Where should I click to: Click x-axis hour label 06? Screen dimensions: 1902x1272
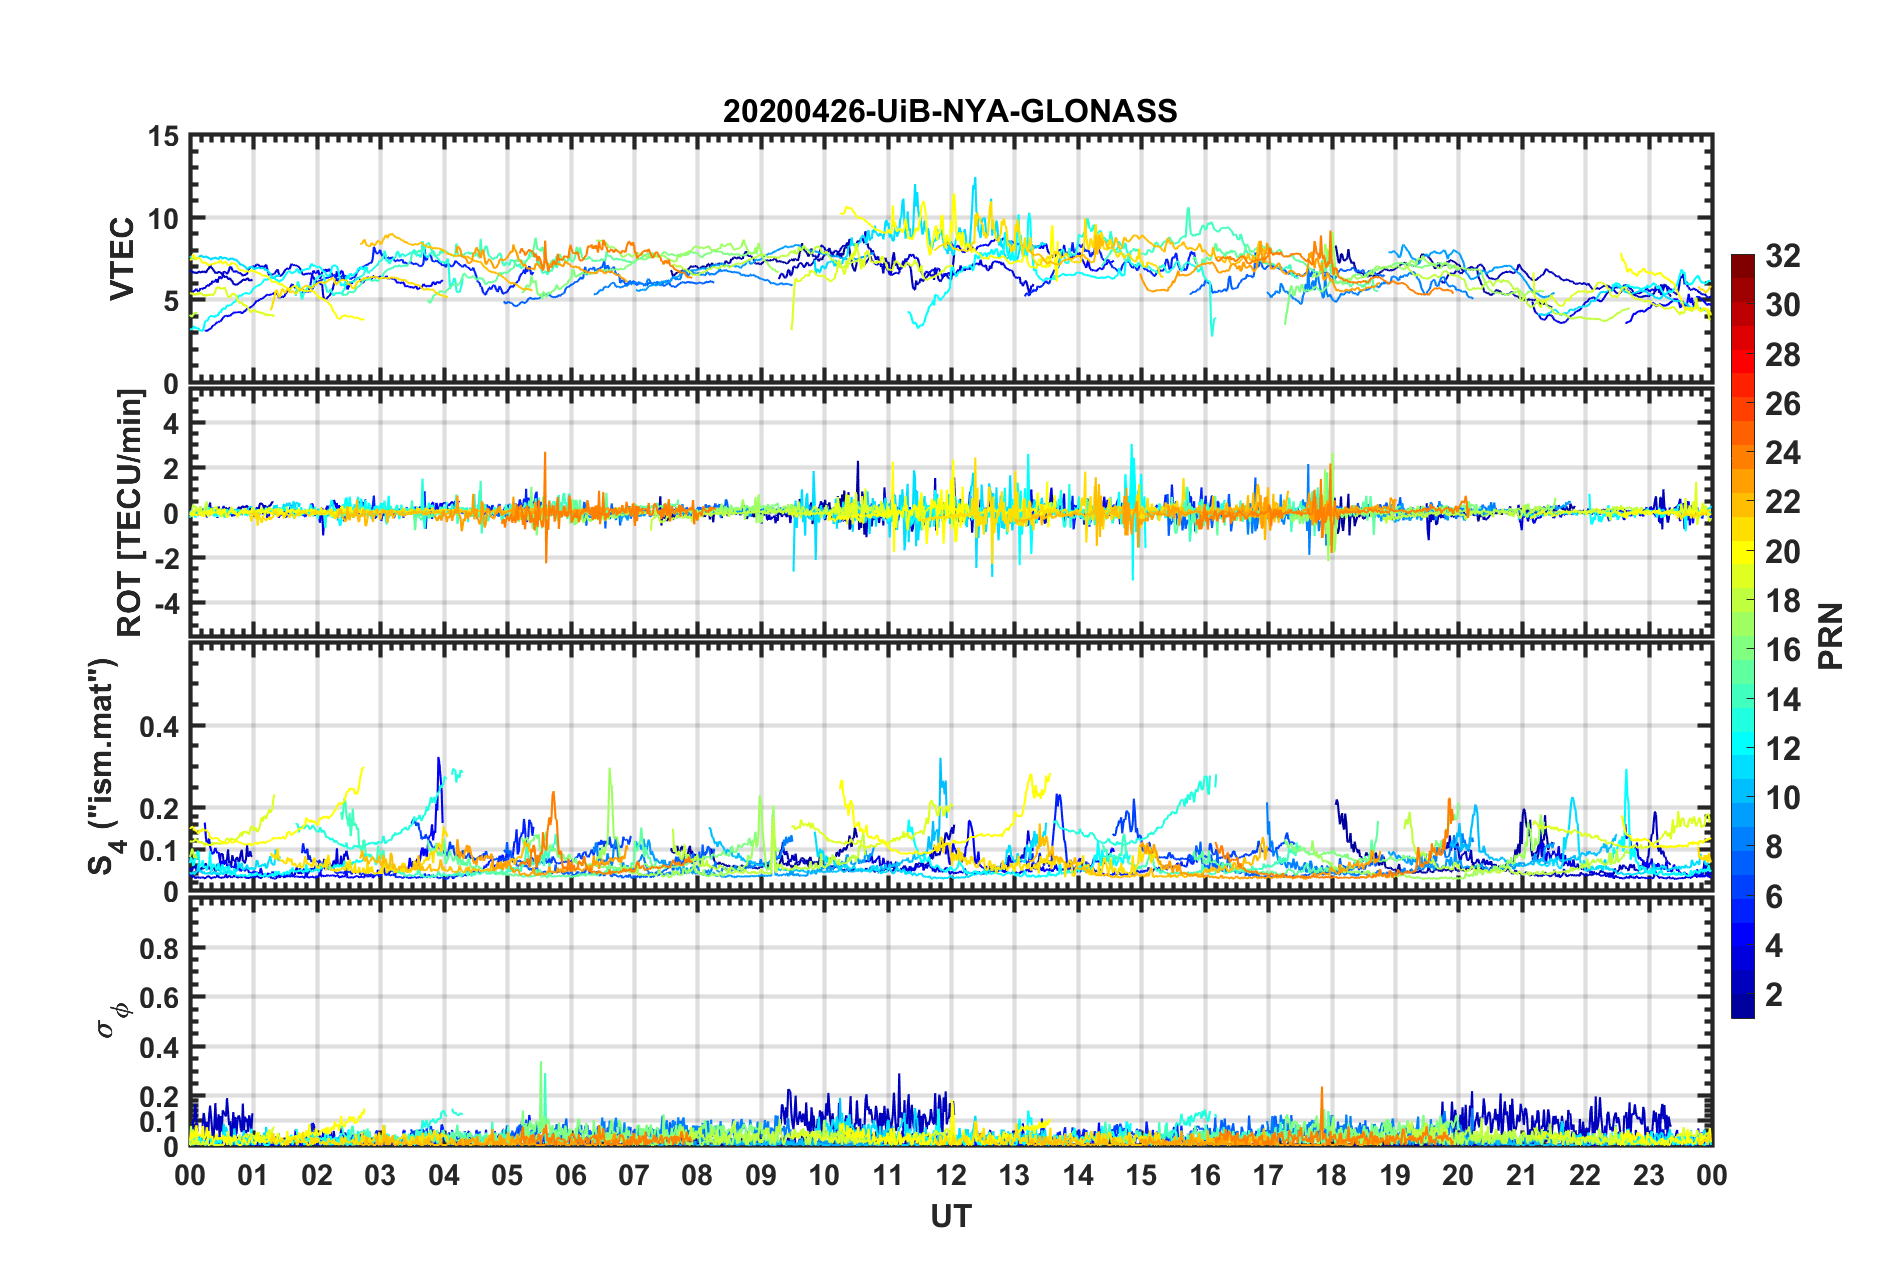pos(570,1175)
